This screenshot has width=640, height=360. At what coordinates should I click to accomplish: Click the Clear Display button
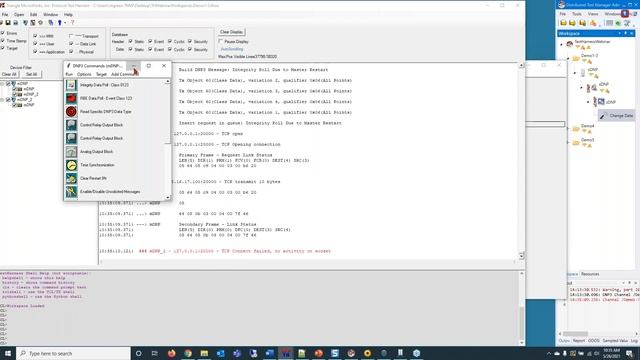coord(231,32)
